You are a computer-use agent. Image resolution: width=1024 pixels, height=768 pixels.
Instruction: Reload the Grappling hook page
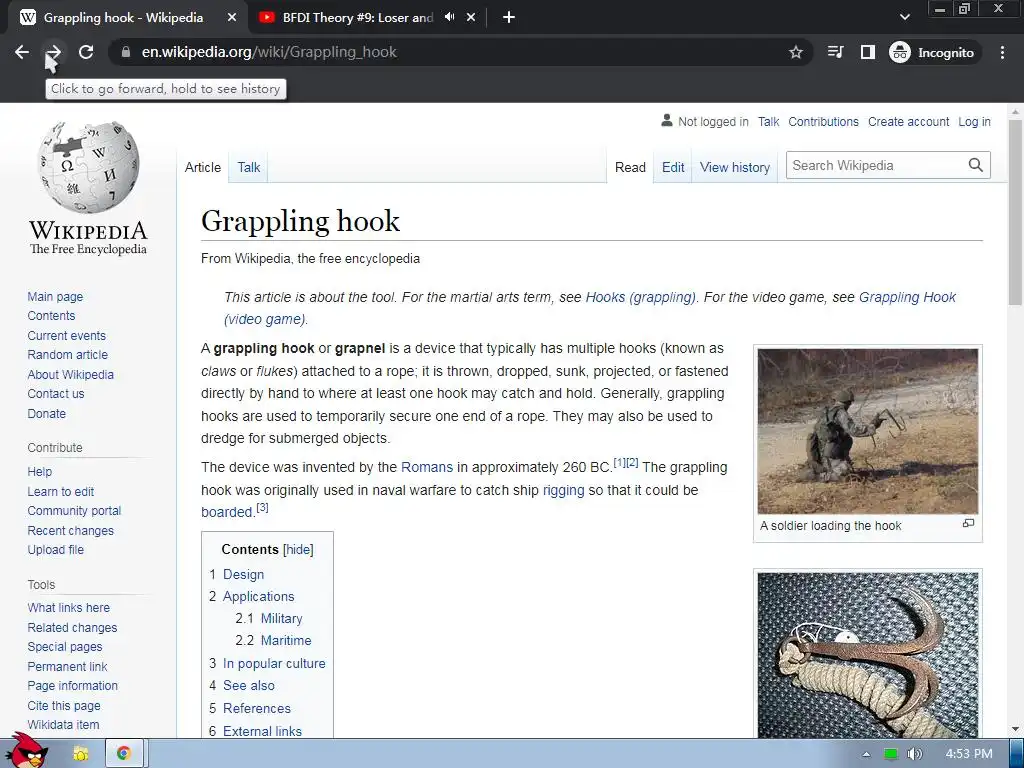[x=86, y=52]
